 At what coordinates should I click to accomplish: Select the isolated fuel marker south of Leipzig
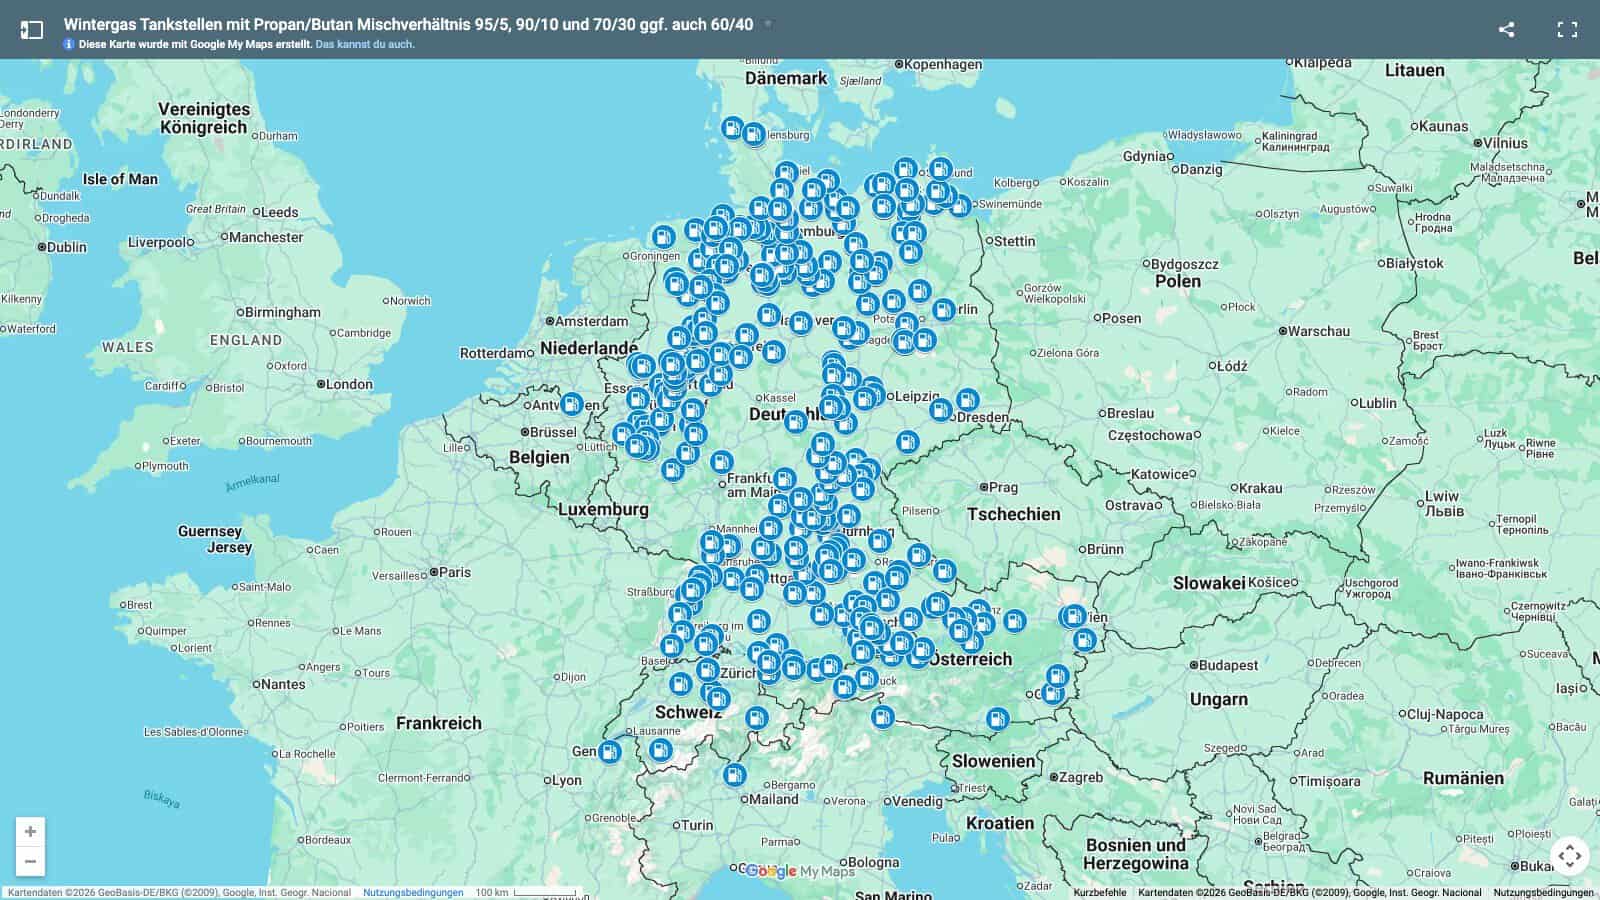click(906, 440)
